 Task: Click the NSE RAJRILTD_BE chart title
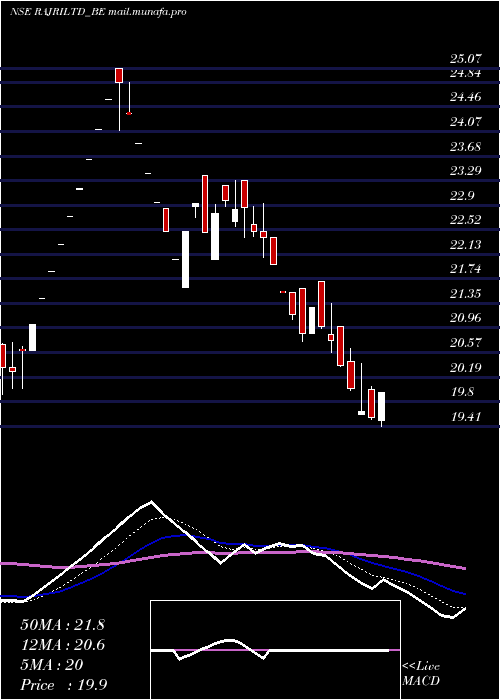58,12
